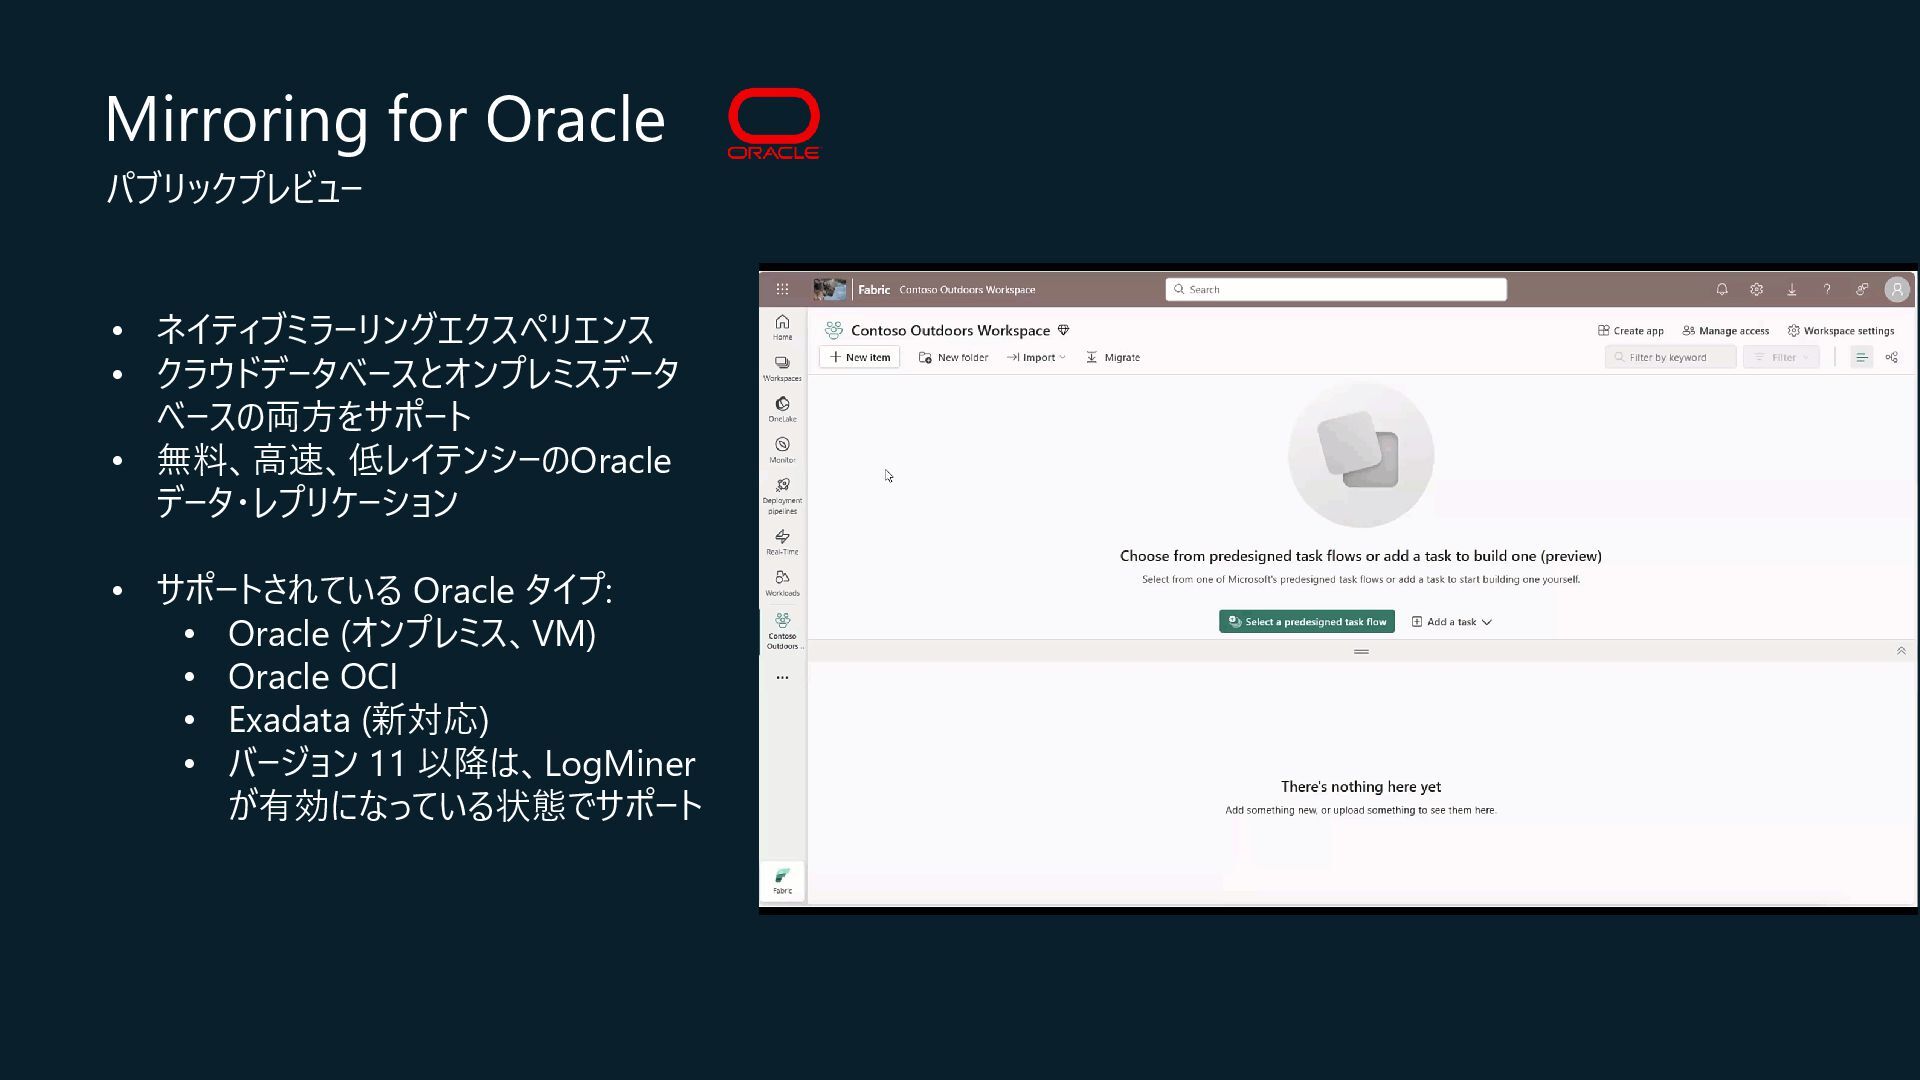Open the help question mark icon

[1827, 289]
